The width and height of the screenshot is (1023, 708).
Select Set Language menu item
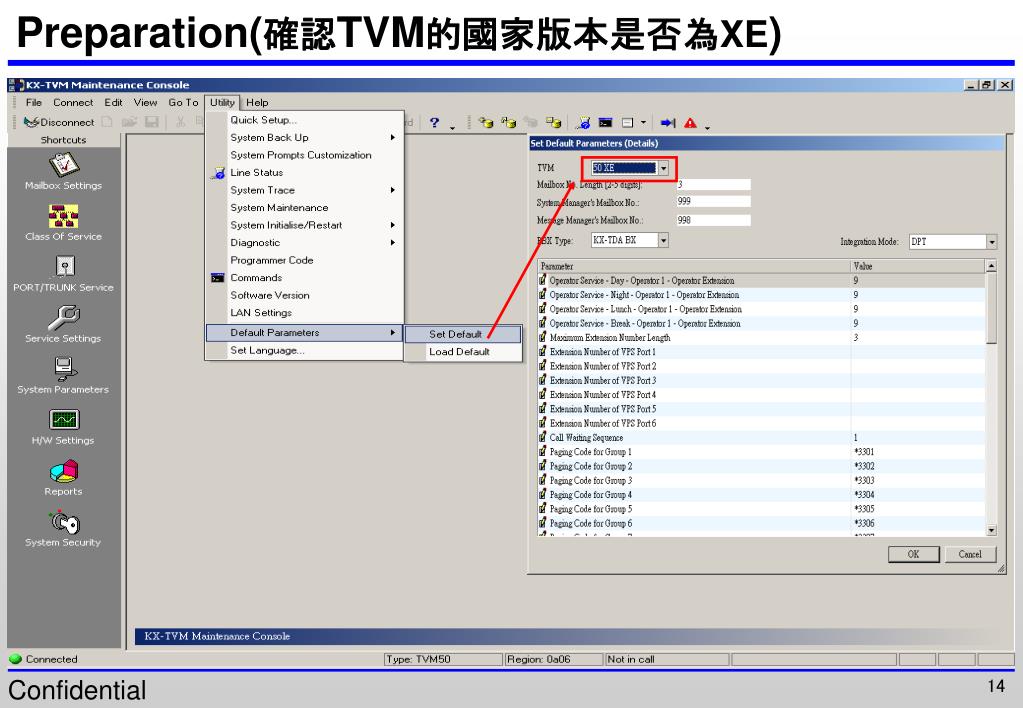pyautogui.click(x=305, y=350)
